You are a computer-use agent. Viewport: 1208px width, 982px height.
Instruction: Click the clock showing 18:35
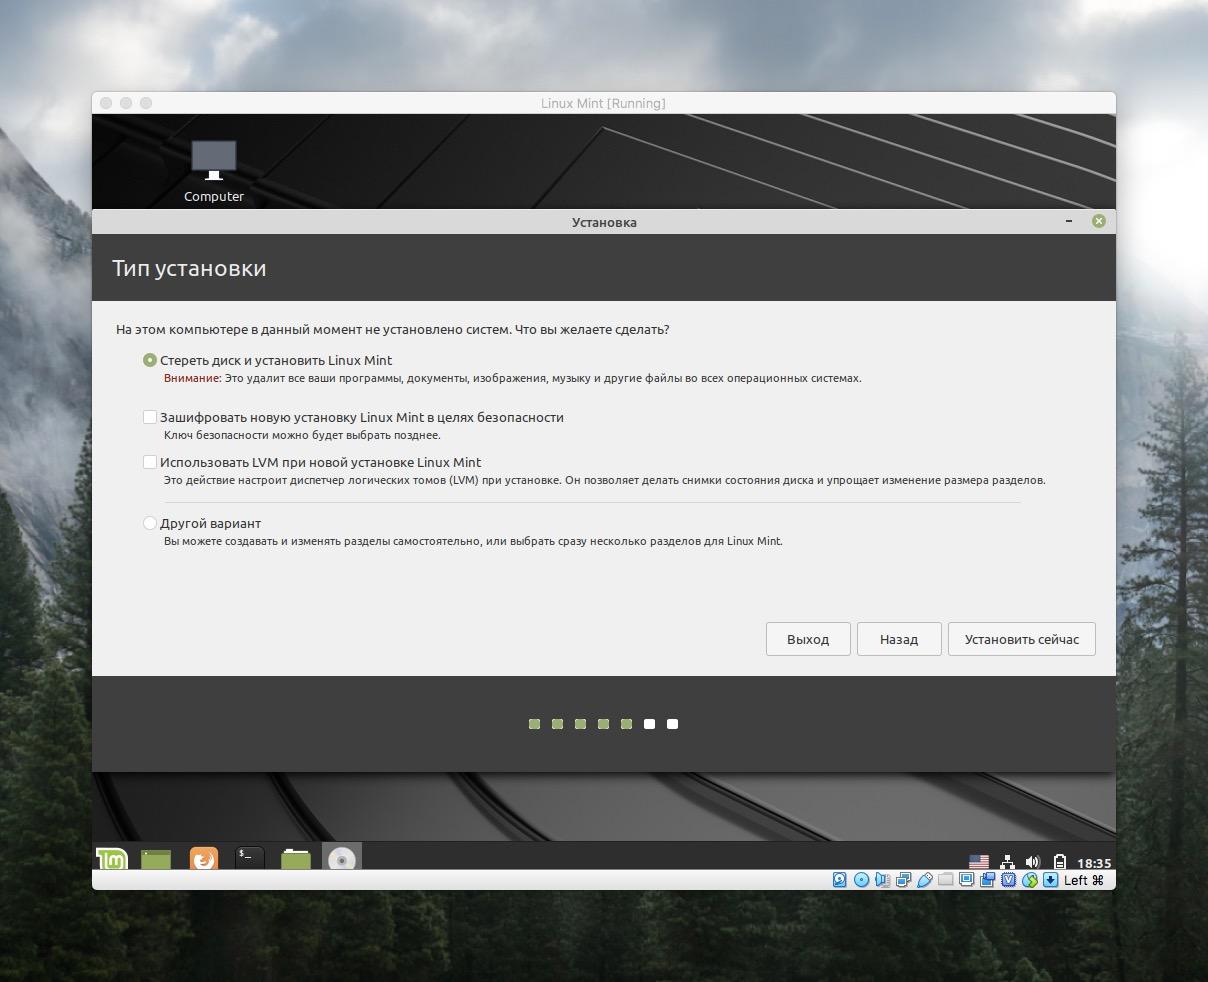click(x=1094, y=863)
